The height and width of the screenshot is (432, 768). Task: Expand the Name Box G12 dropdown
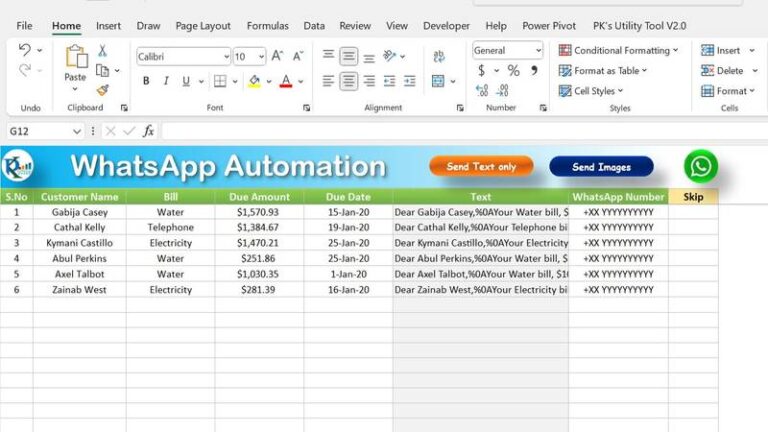pos(76,131)
